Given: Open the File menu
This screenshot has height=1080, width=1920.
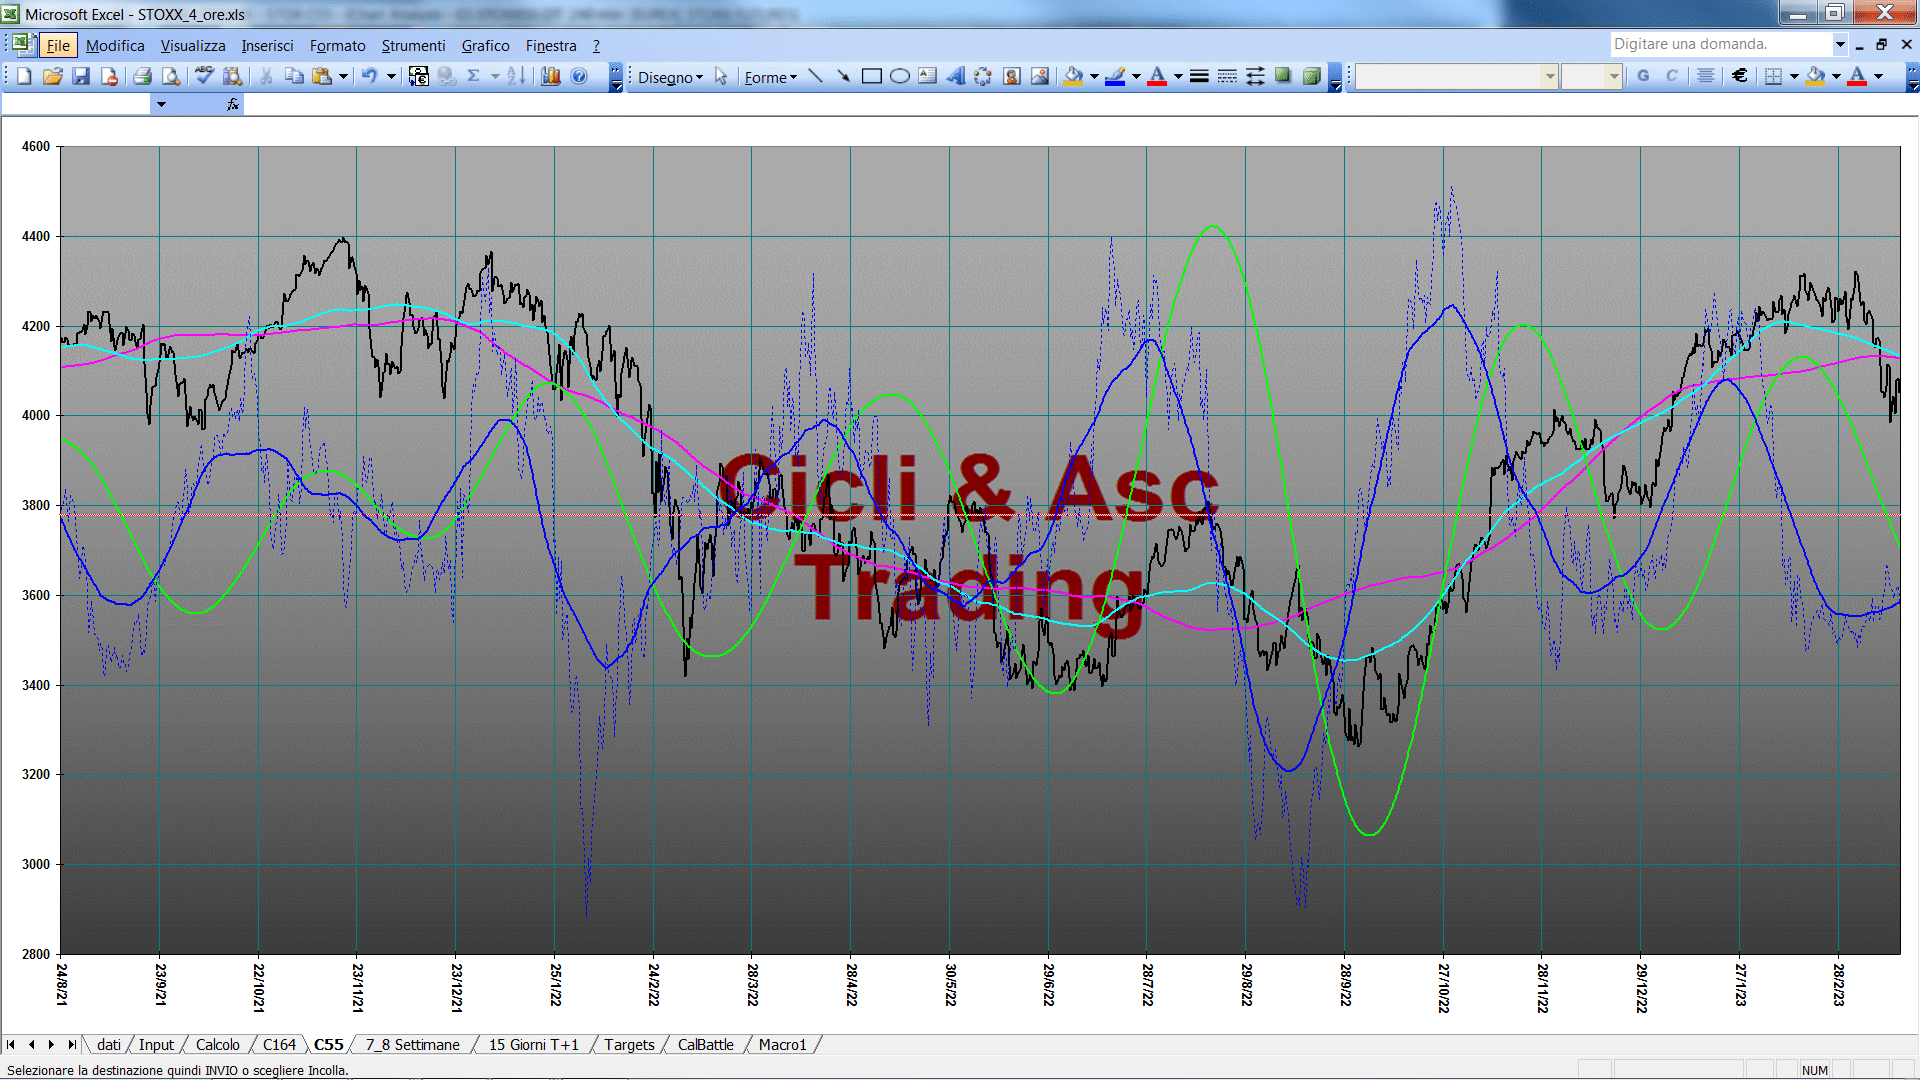Looking at the screenshot, I should (58, 45).
